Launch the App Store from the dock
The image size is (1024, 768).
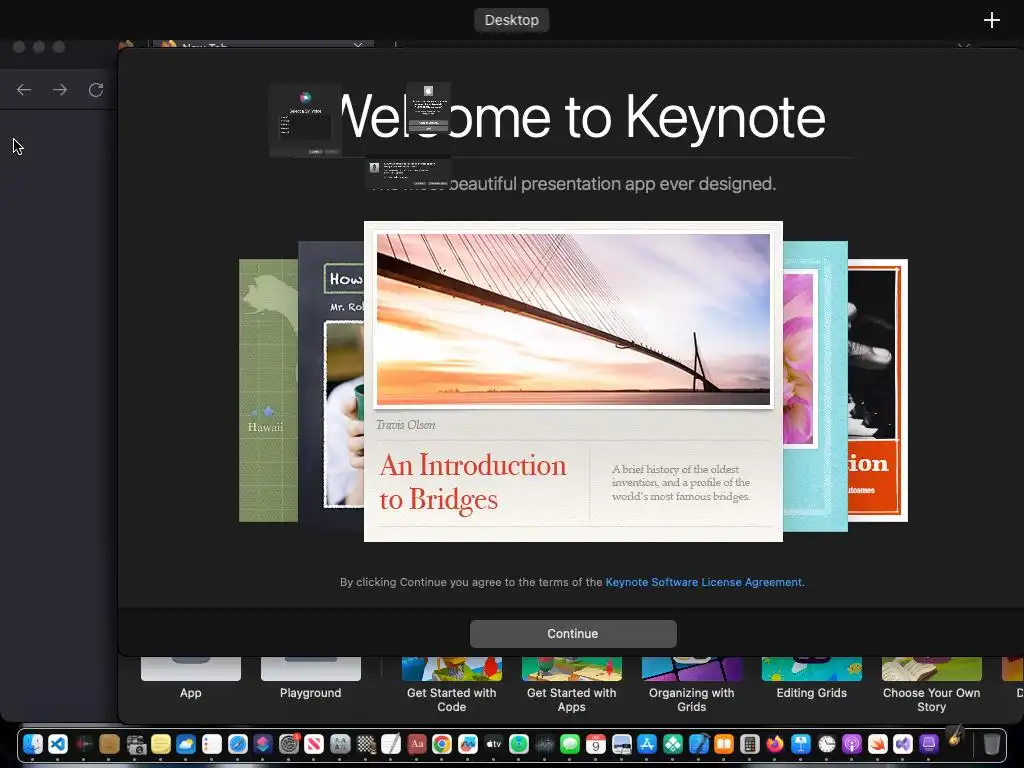point(647,744)
